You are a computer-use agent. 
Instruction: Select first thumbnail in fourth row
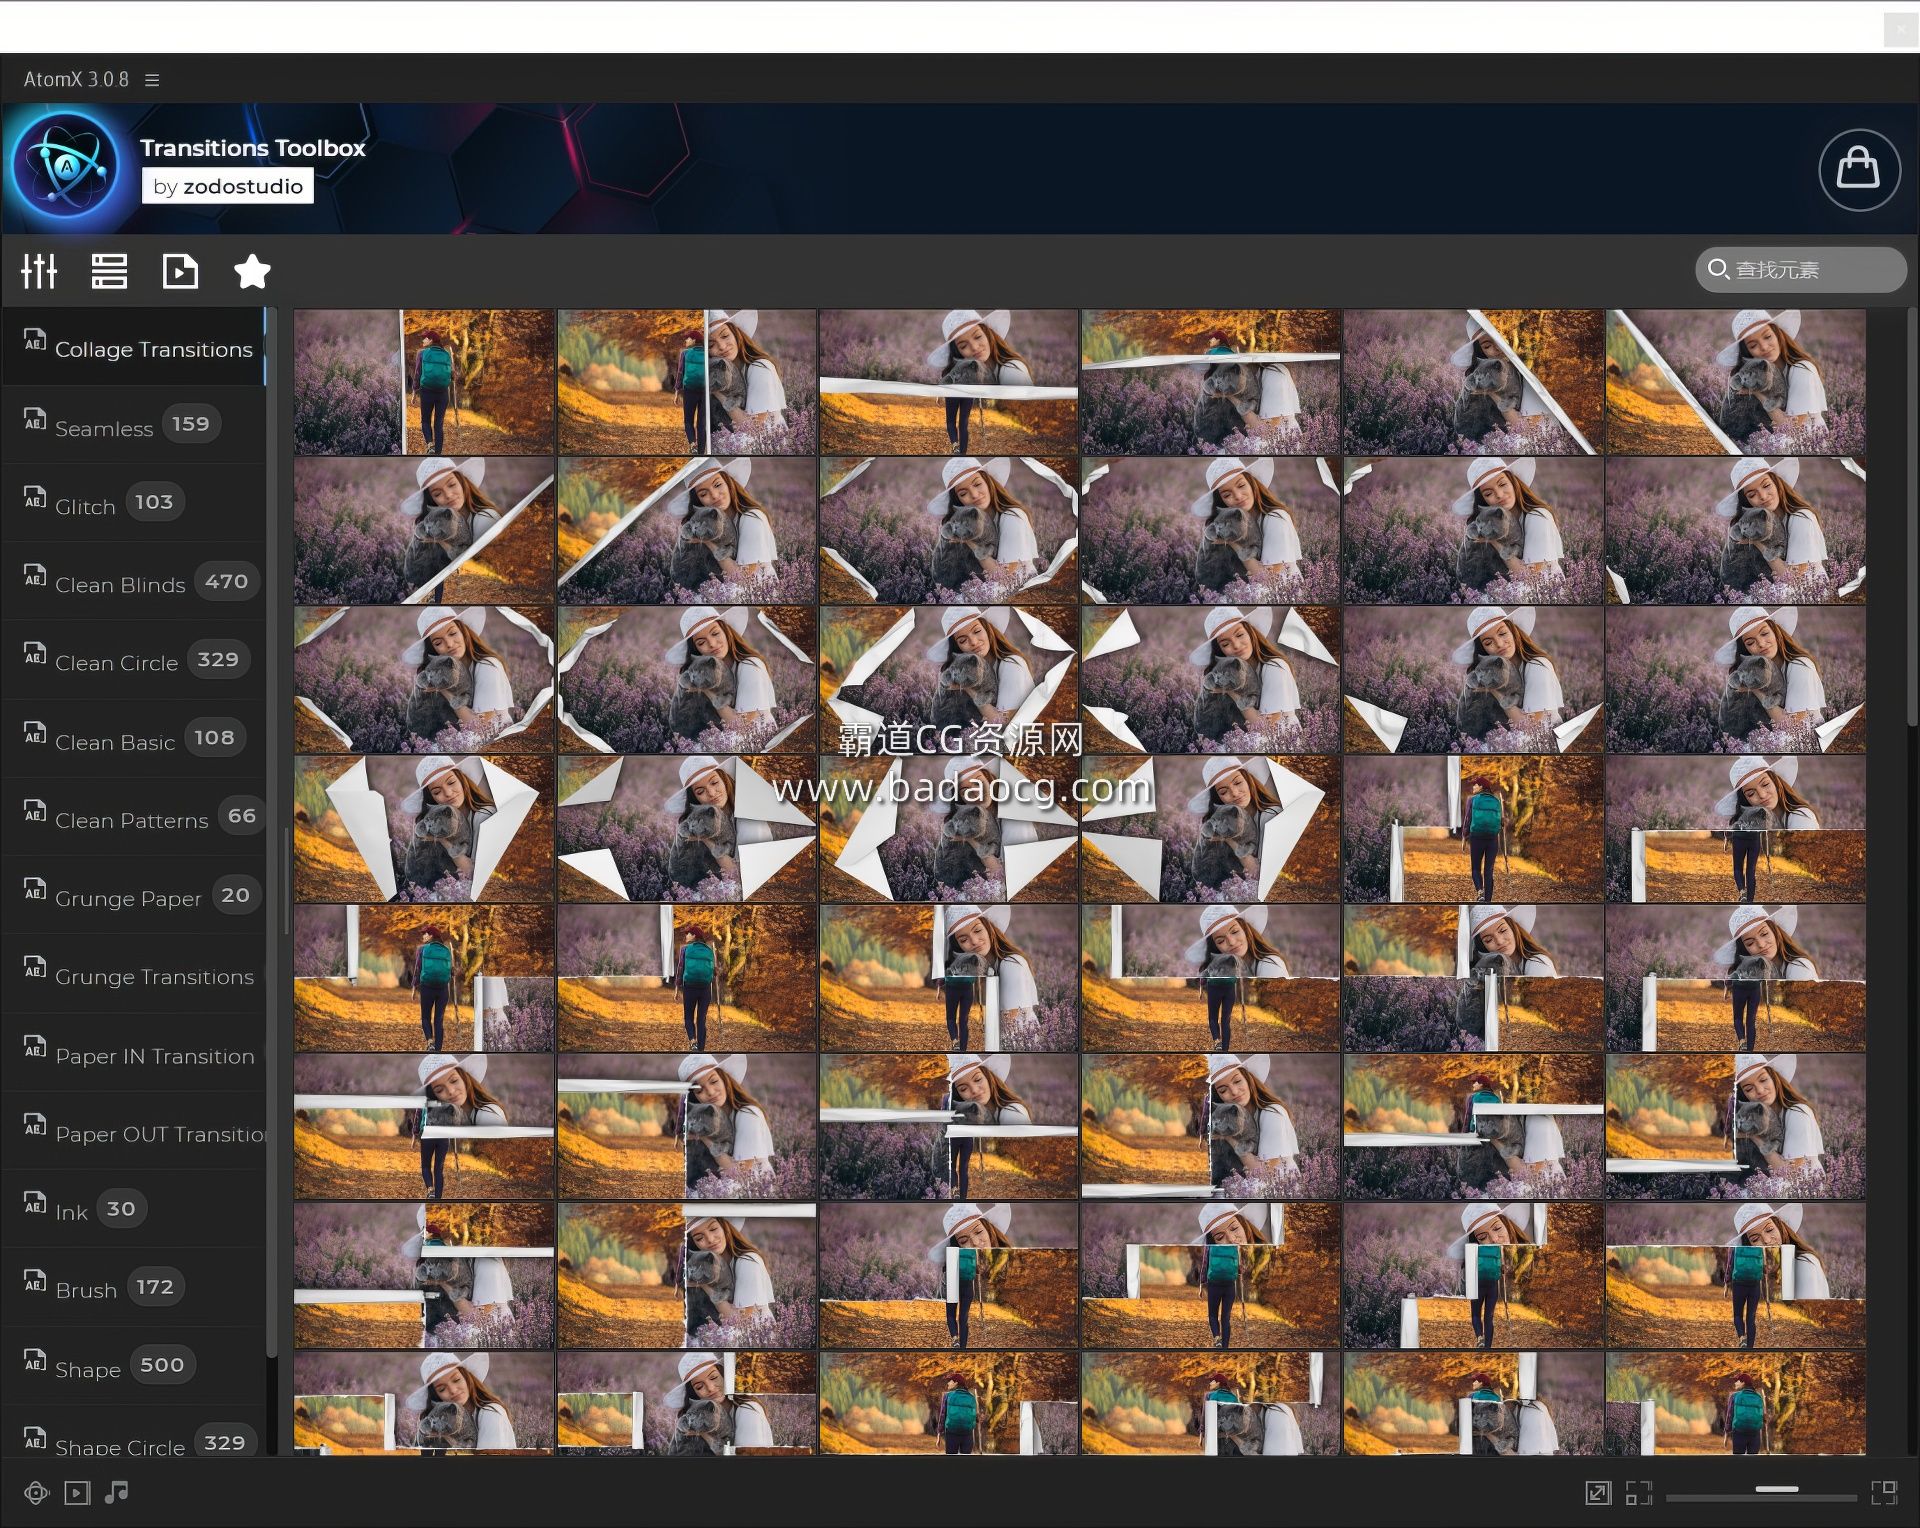pyautogui.click(x=424, y=829)
